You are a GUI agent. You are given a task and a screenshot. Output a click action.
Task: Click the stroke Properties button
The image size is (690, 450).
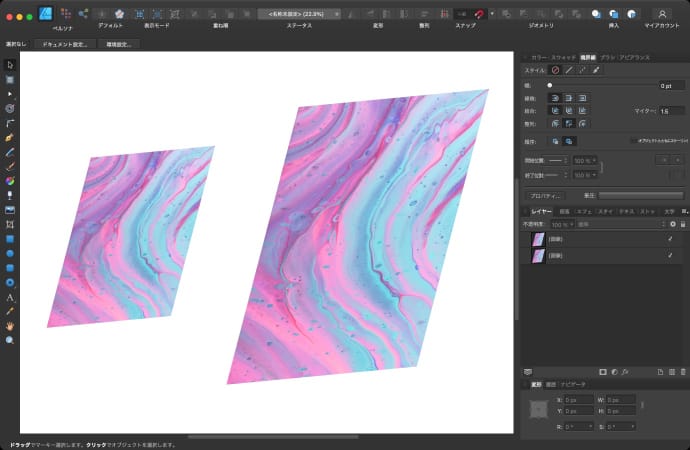(x=546, y=195)
